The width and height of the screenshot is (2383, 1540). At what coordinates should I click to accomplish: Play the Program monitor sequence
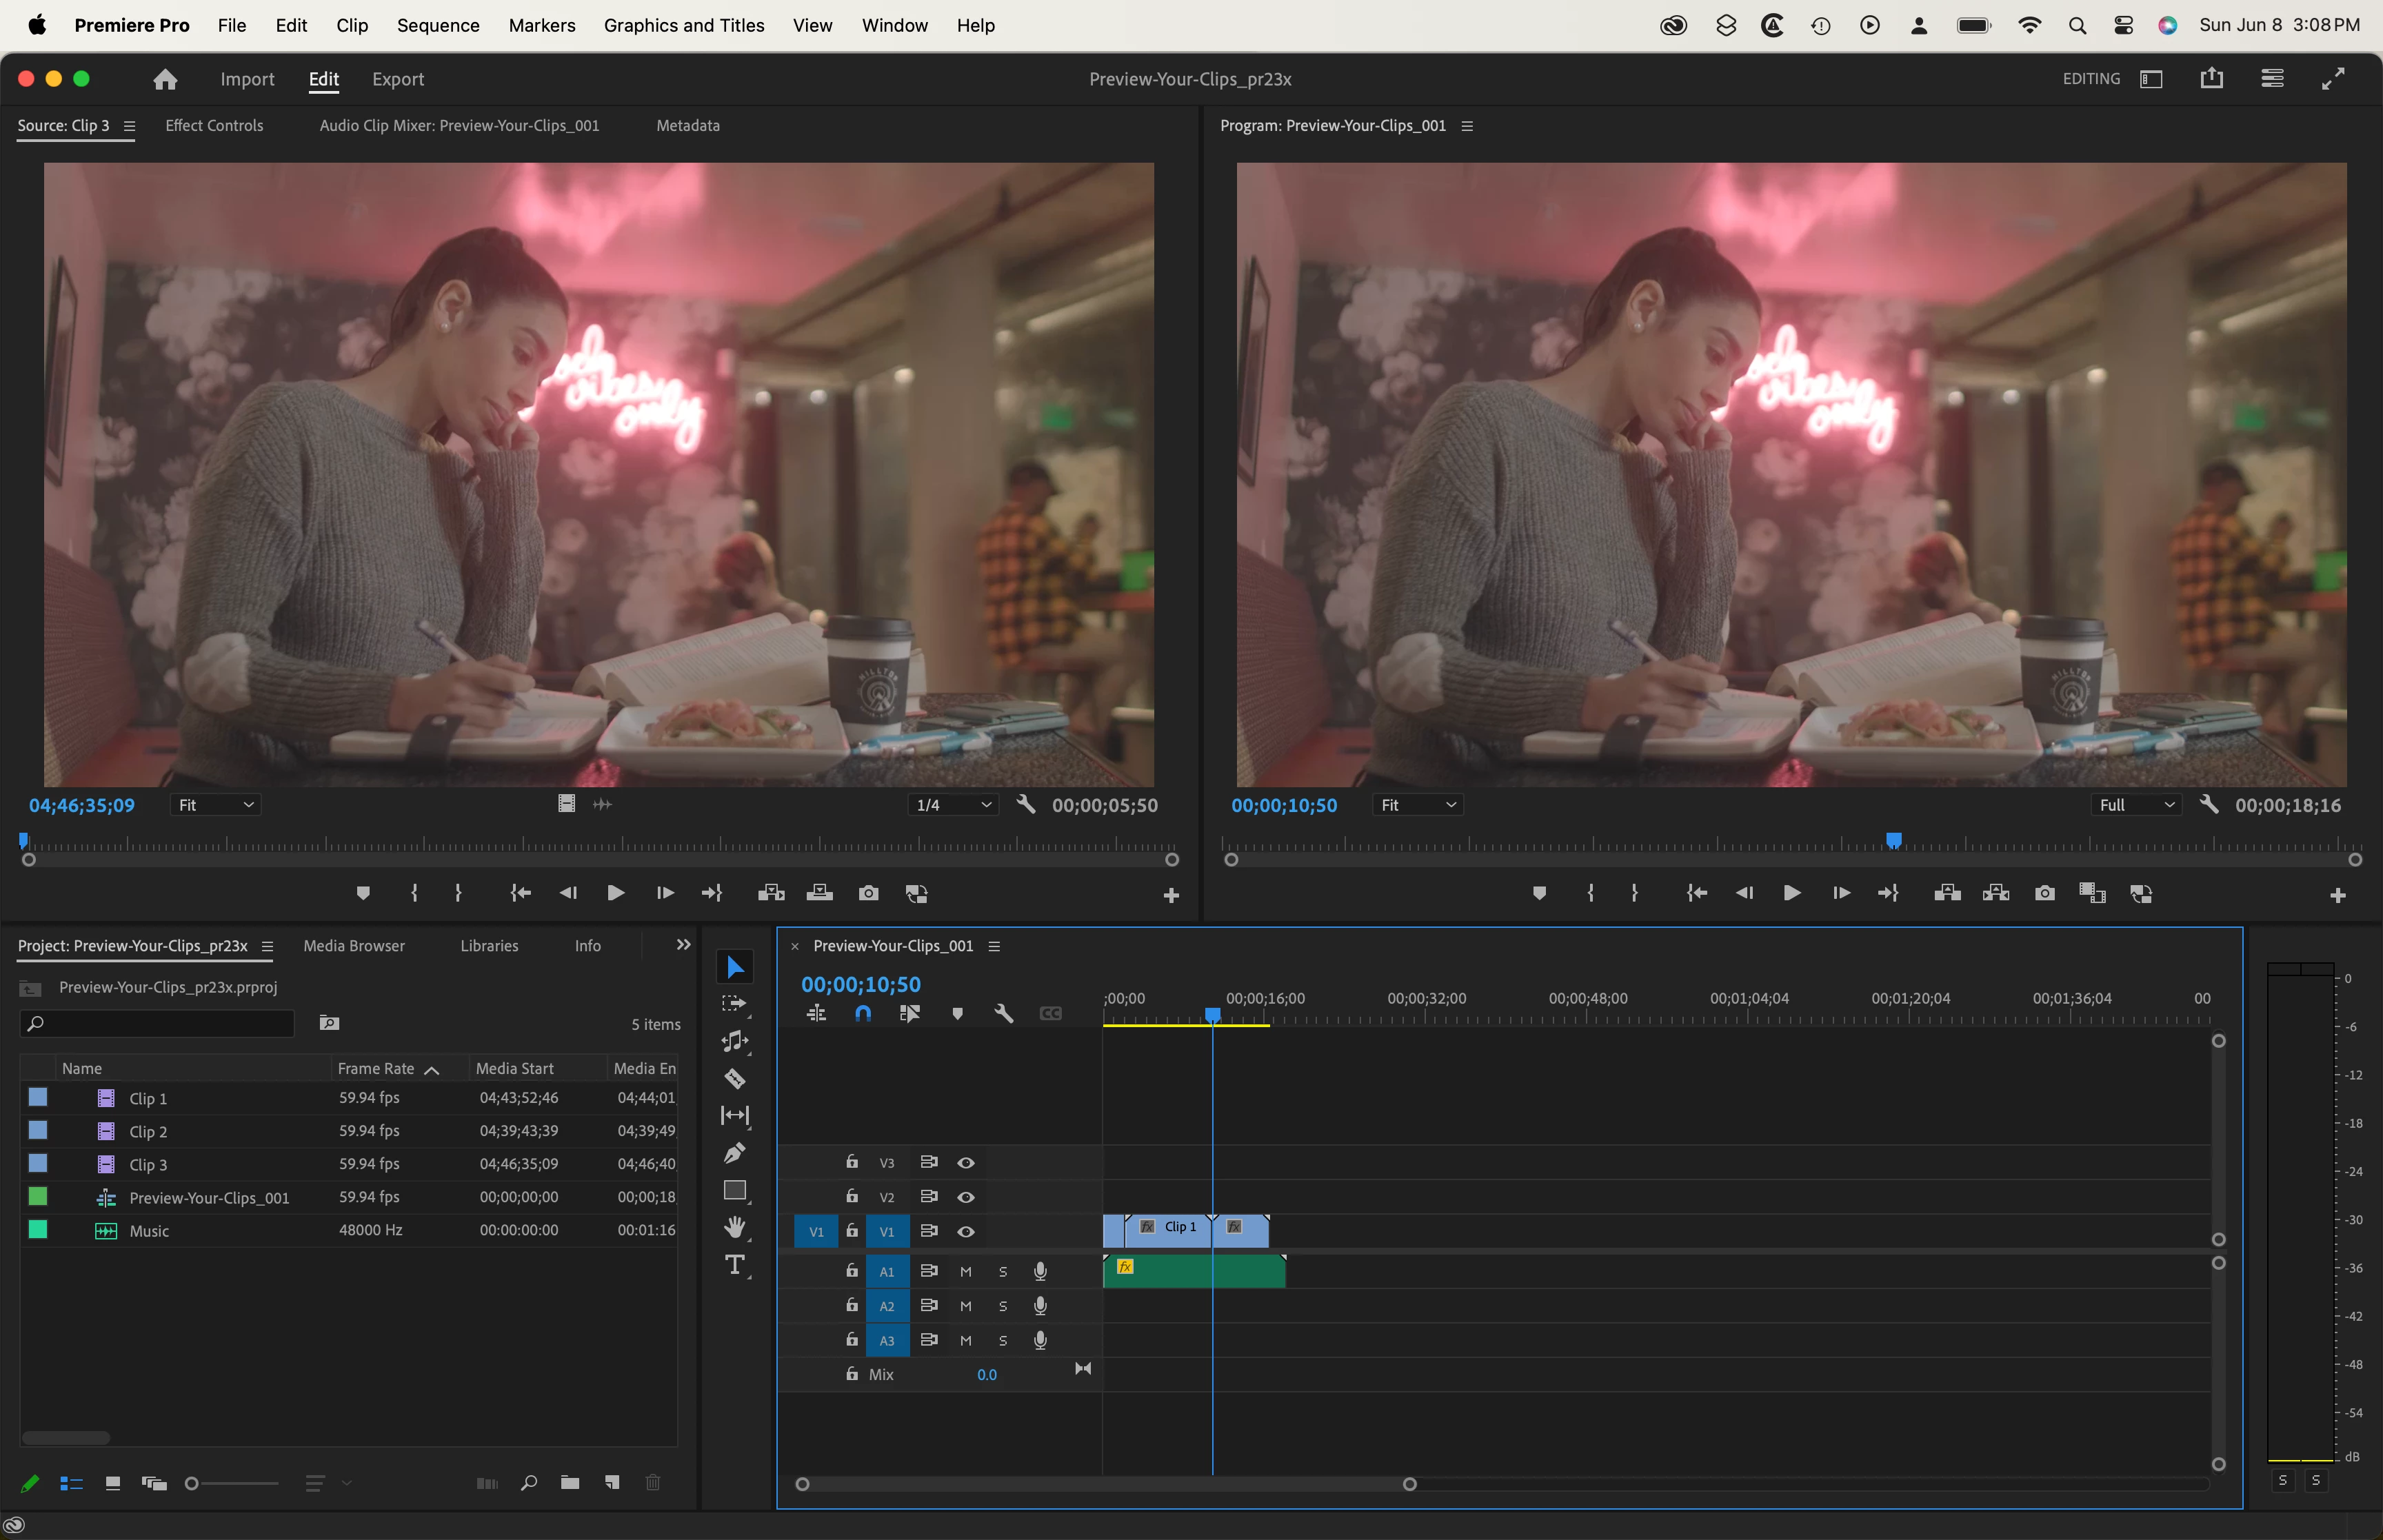pos(1792,893)
